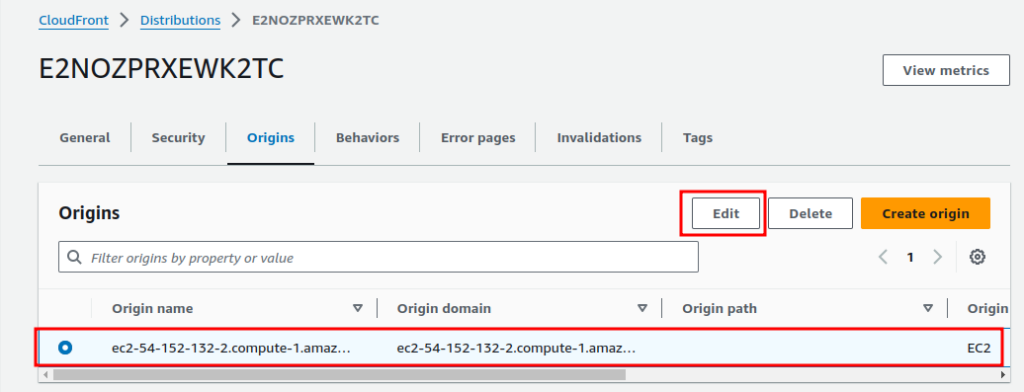This screenshot has height=392, width=1024.
Task: Focus the Filter origins search field
Action: click(378, 257)
